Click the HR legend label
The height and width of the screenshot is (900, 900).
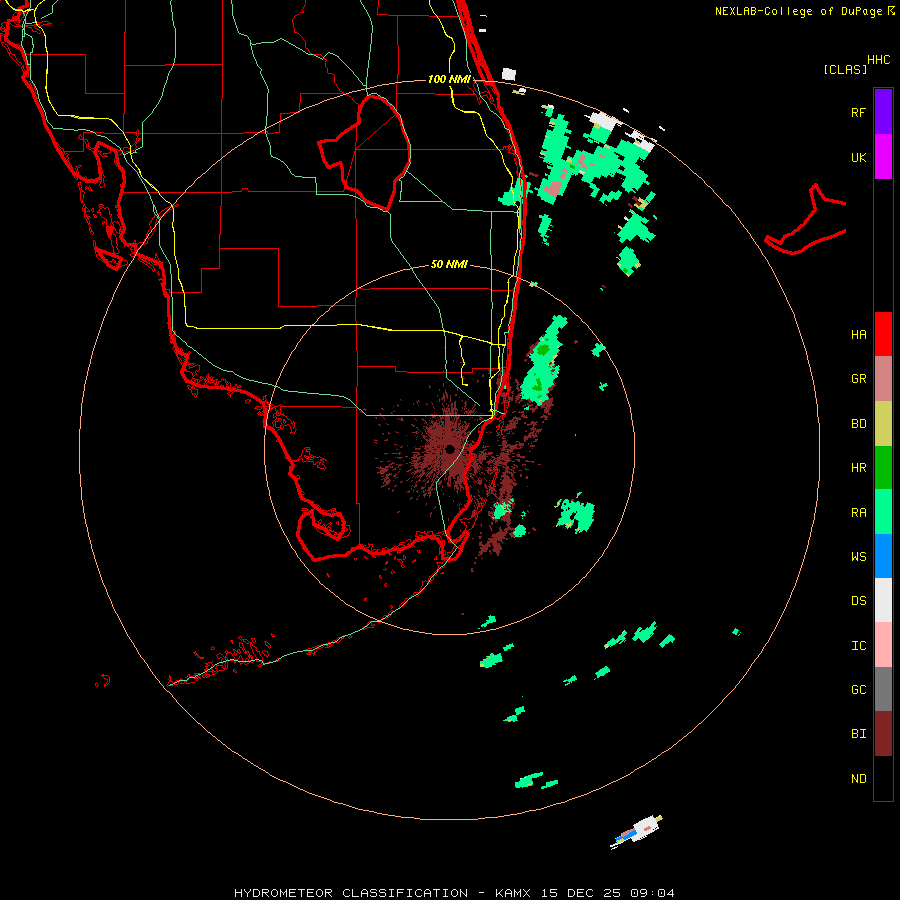pyautogui.click(x=858, y=468)
